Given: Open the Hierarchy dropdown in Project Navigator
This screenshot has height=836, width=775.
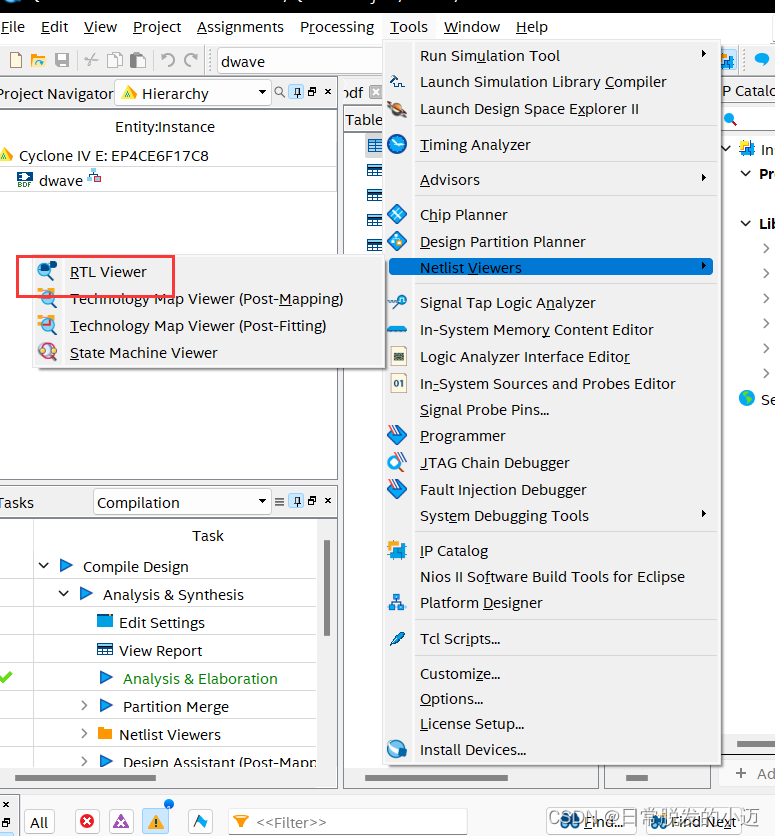Looking at the screenshot, I should click(193, 93).
